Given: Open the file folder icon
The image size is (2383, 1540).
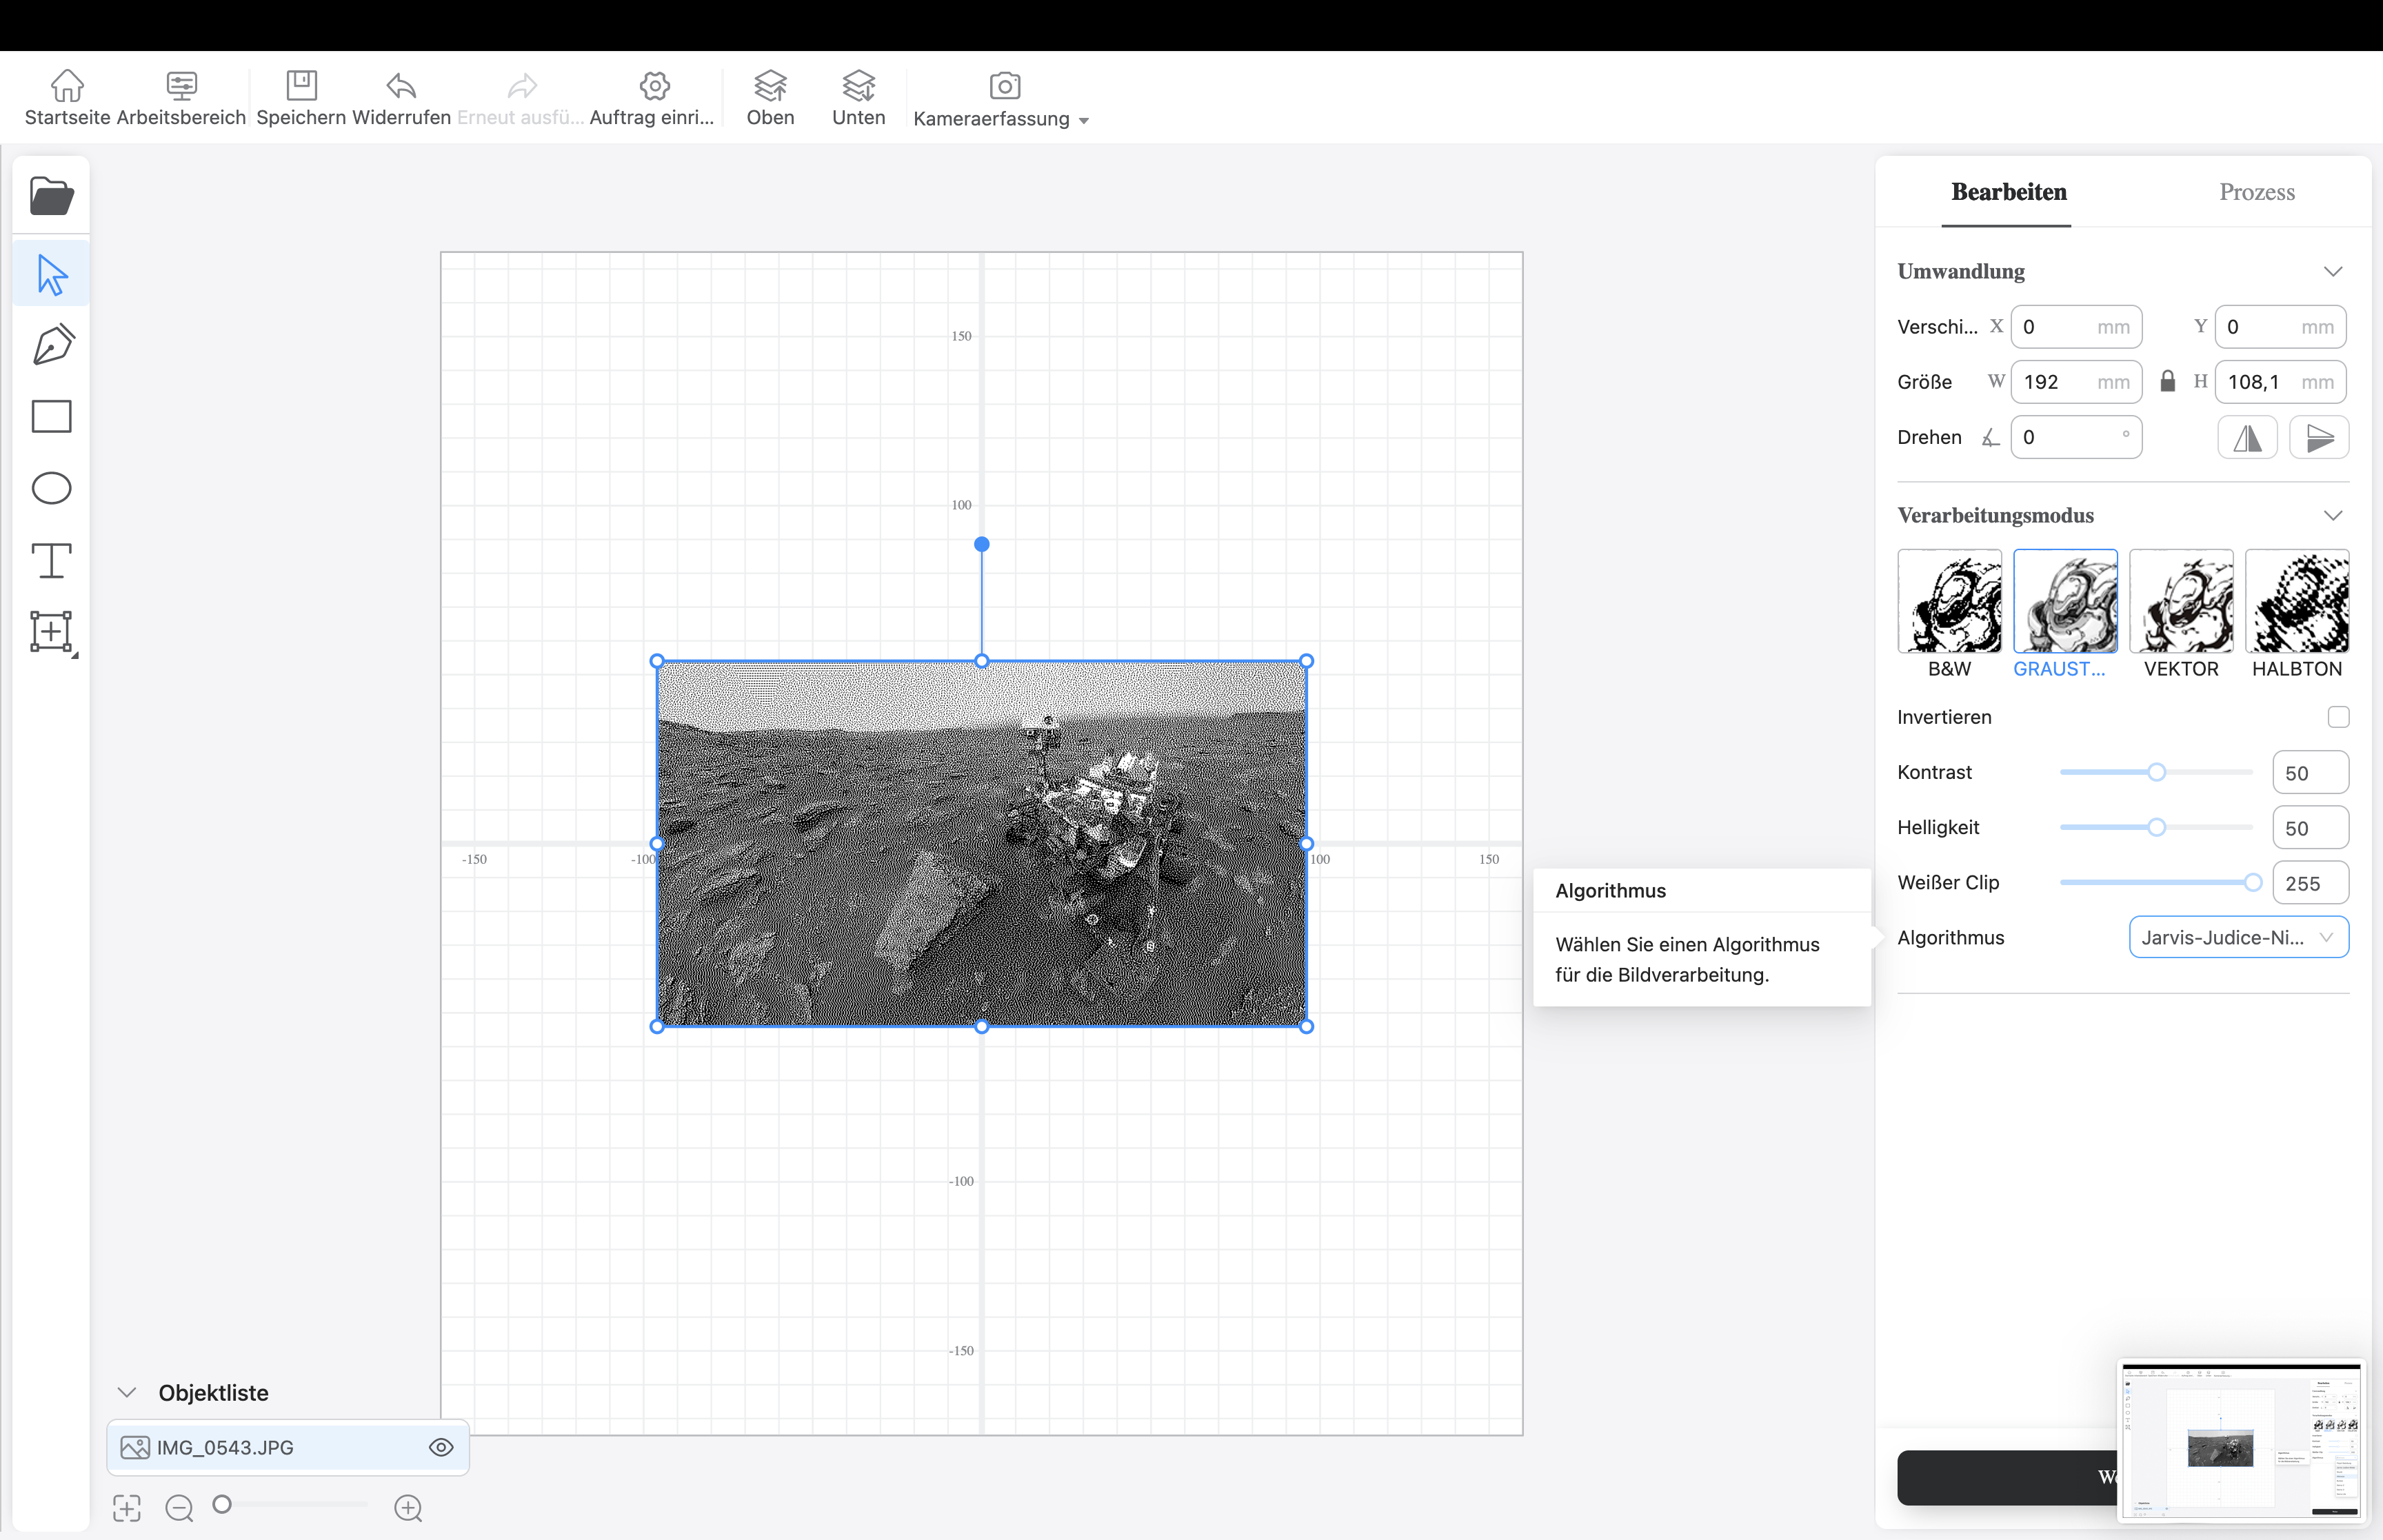Looking at the screenshot, I should [x=51, y=196].
